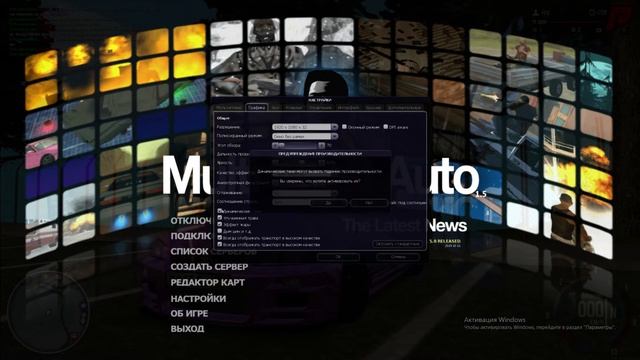Toggle the Улучшенная трава checkbox
The height and width of the screenshot is (360, 640).
220,218
